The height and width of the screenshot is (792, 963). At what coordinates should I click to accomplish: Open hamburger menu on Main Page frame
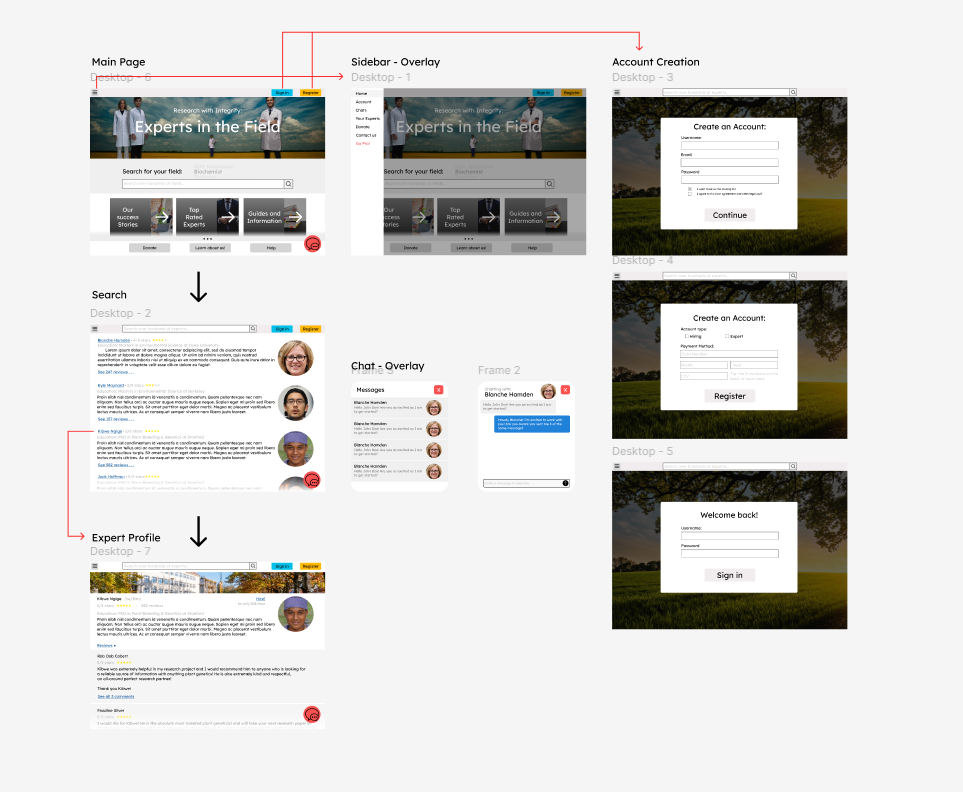(95, 92)
